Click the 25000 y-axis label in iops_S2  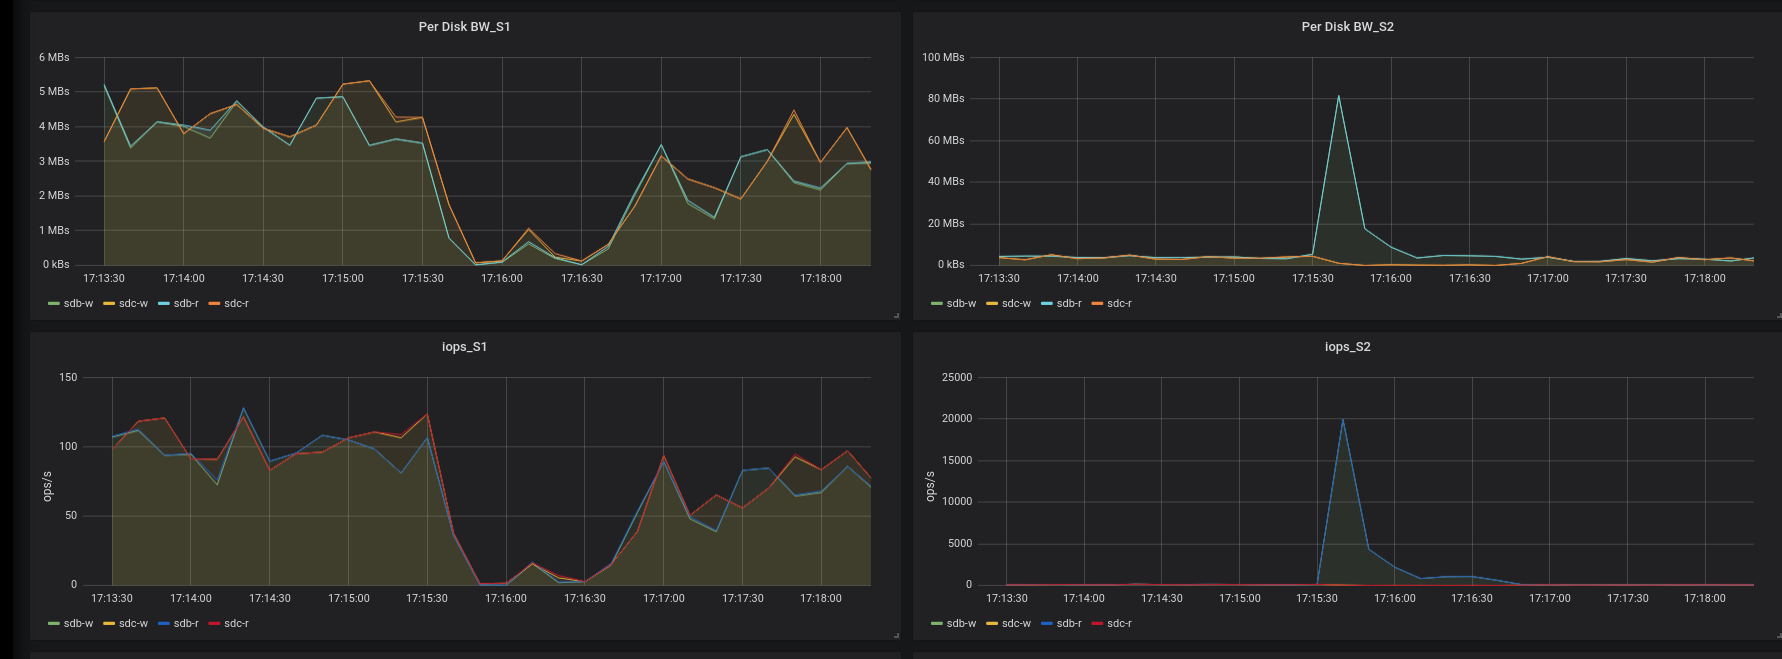coord(957,377)
